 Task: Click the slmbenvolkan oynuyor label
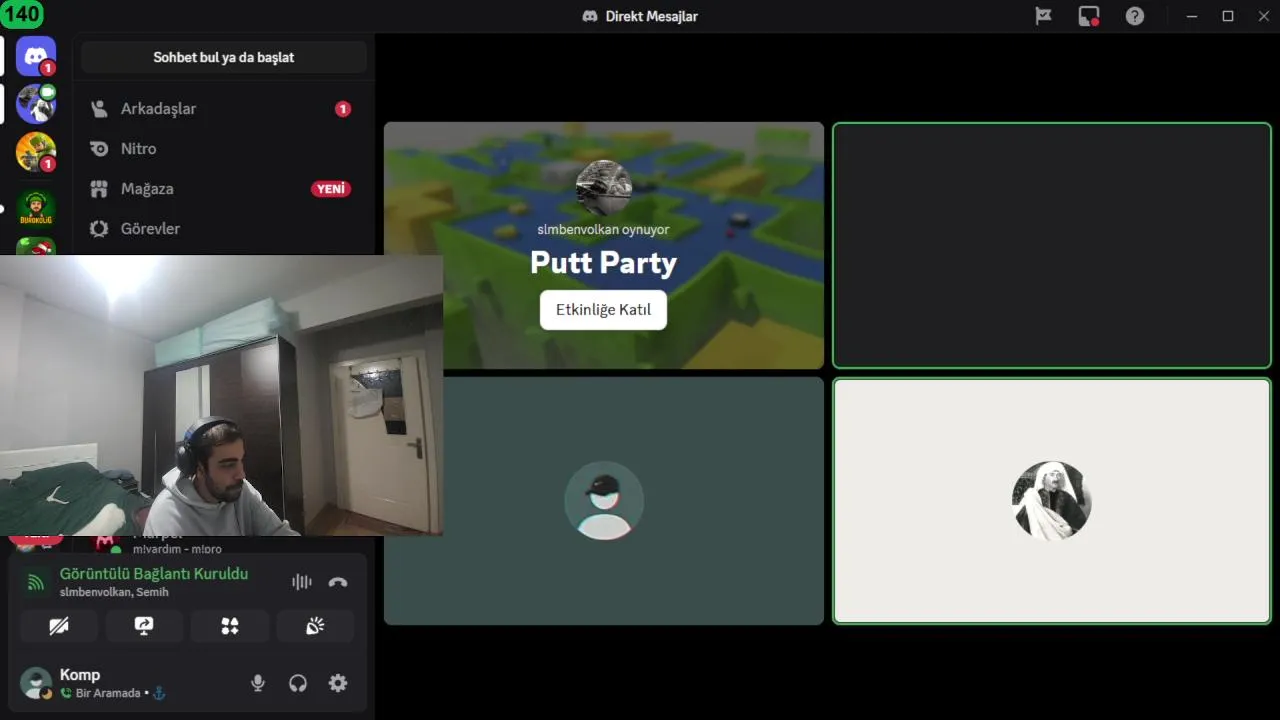[x=603, y=229]
